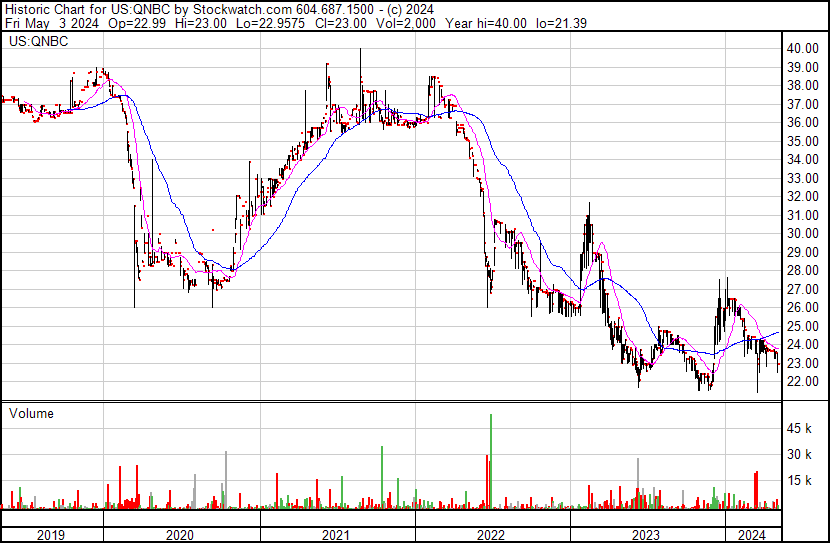Screen dimensions: 830x543
Task: Select the 2024 year label on timeline
Action: [x=752, y=535]
